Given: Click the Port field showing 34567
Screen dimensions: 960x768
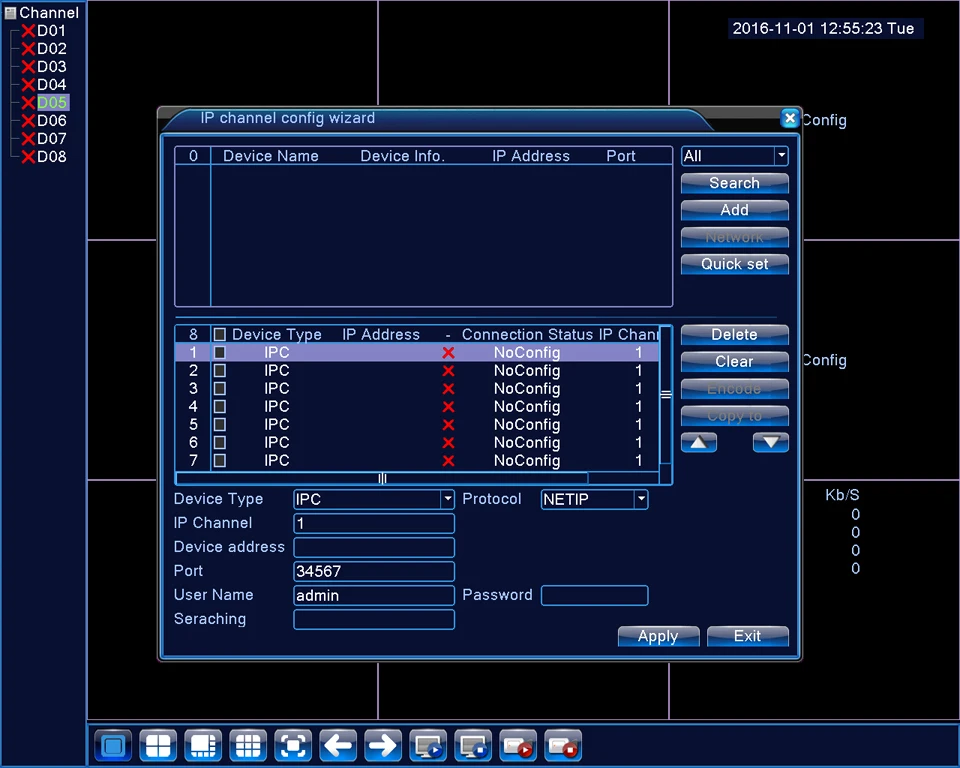Looking at the screenshot, I should (374, 571).
